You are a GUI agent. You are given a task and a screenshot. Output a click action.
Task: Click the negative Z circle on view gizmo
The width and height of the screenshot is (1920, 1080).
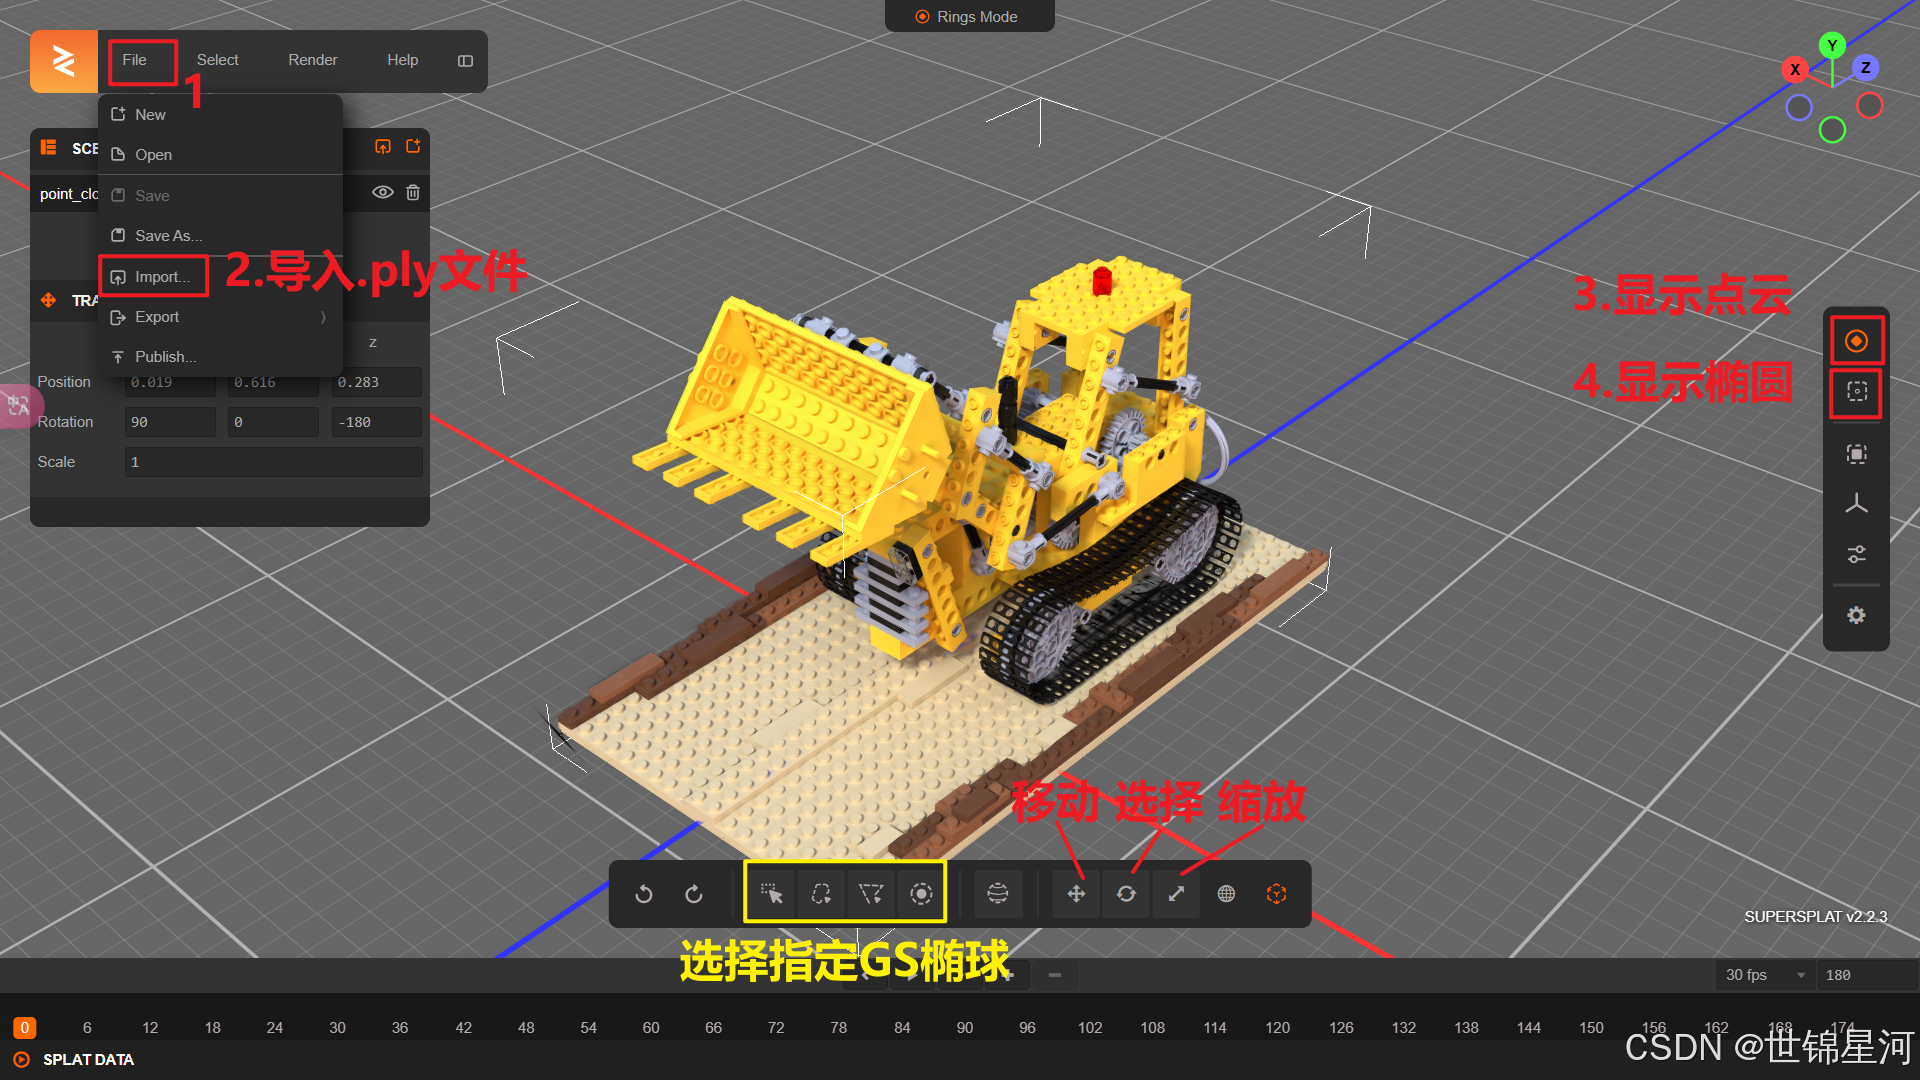click(1799, 107)
